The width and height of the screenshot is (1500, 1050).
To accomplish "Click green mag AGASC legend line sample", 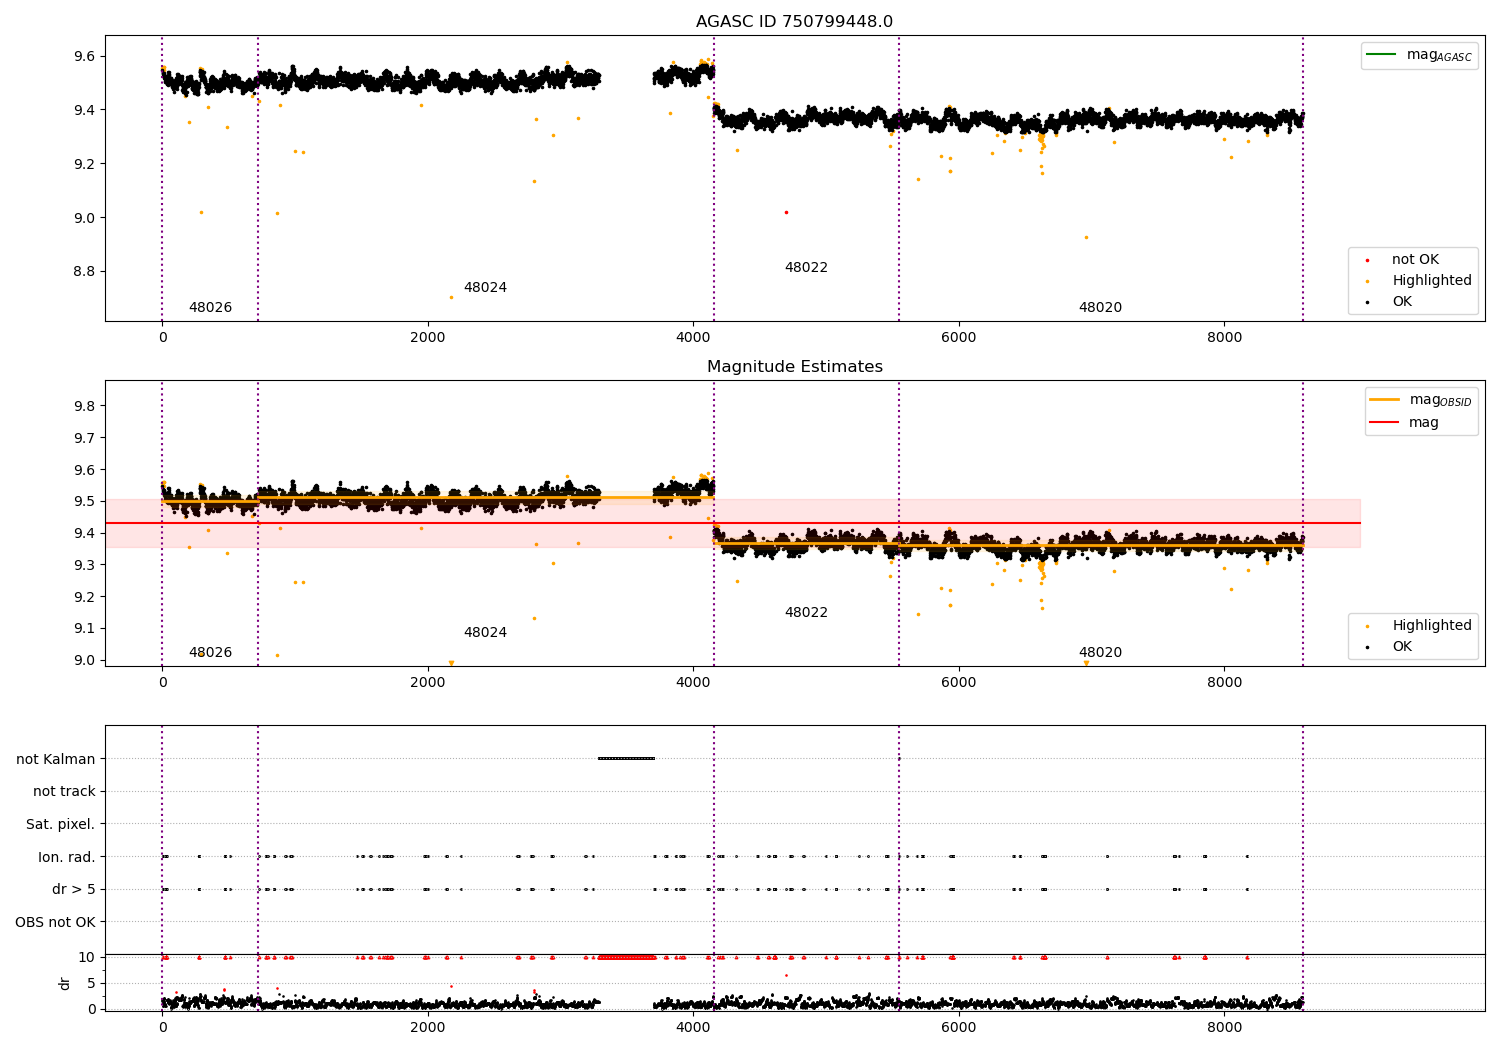I will pyautogui.click(x=1382, y=54).
